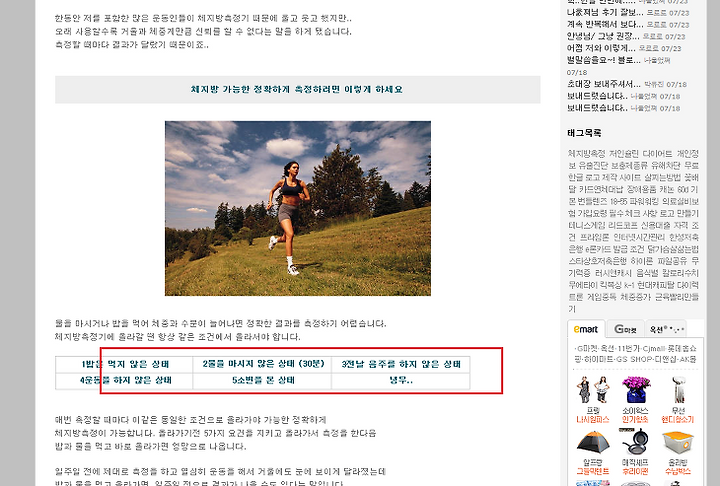
Task: Click the handheld vacuum cleaner product image
Action: pyautogui.click(x=677, y=390)
